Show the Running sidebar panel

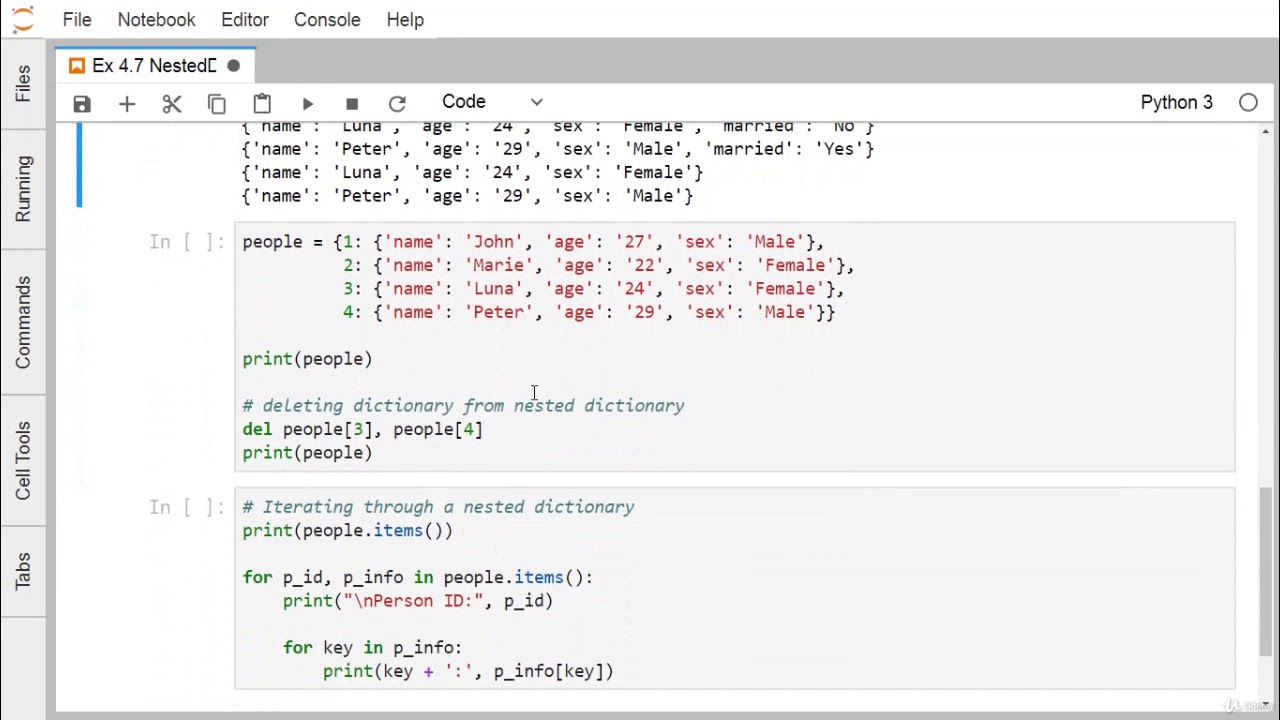click(x=23, y=189)
